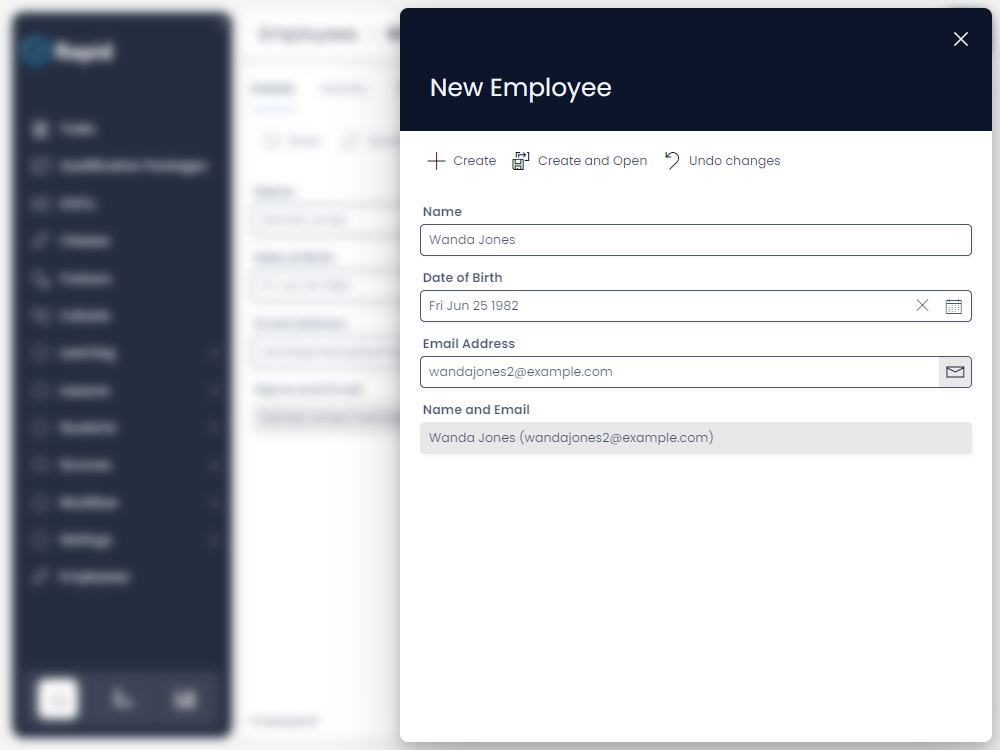The width and height of the screenshot is (1000, 750).
Task: Click the New Employee heading
Action: (x=520, y=87)
